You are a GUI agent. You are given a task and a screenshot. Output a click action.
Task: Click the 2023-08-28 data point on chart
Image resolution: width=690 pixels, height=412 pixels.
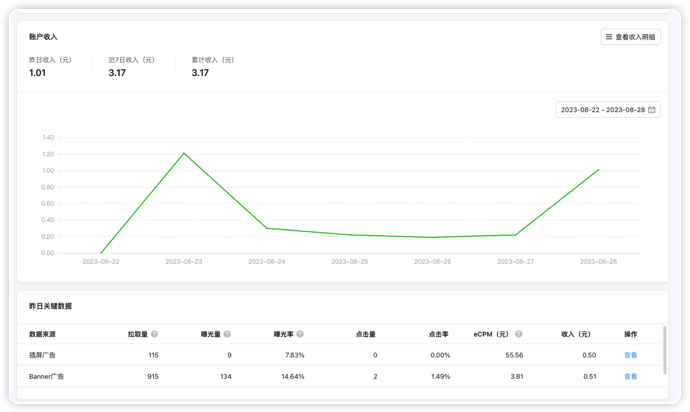tap(598, 169)
